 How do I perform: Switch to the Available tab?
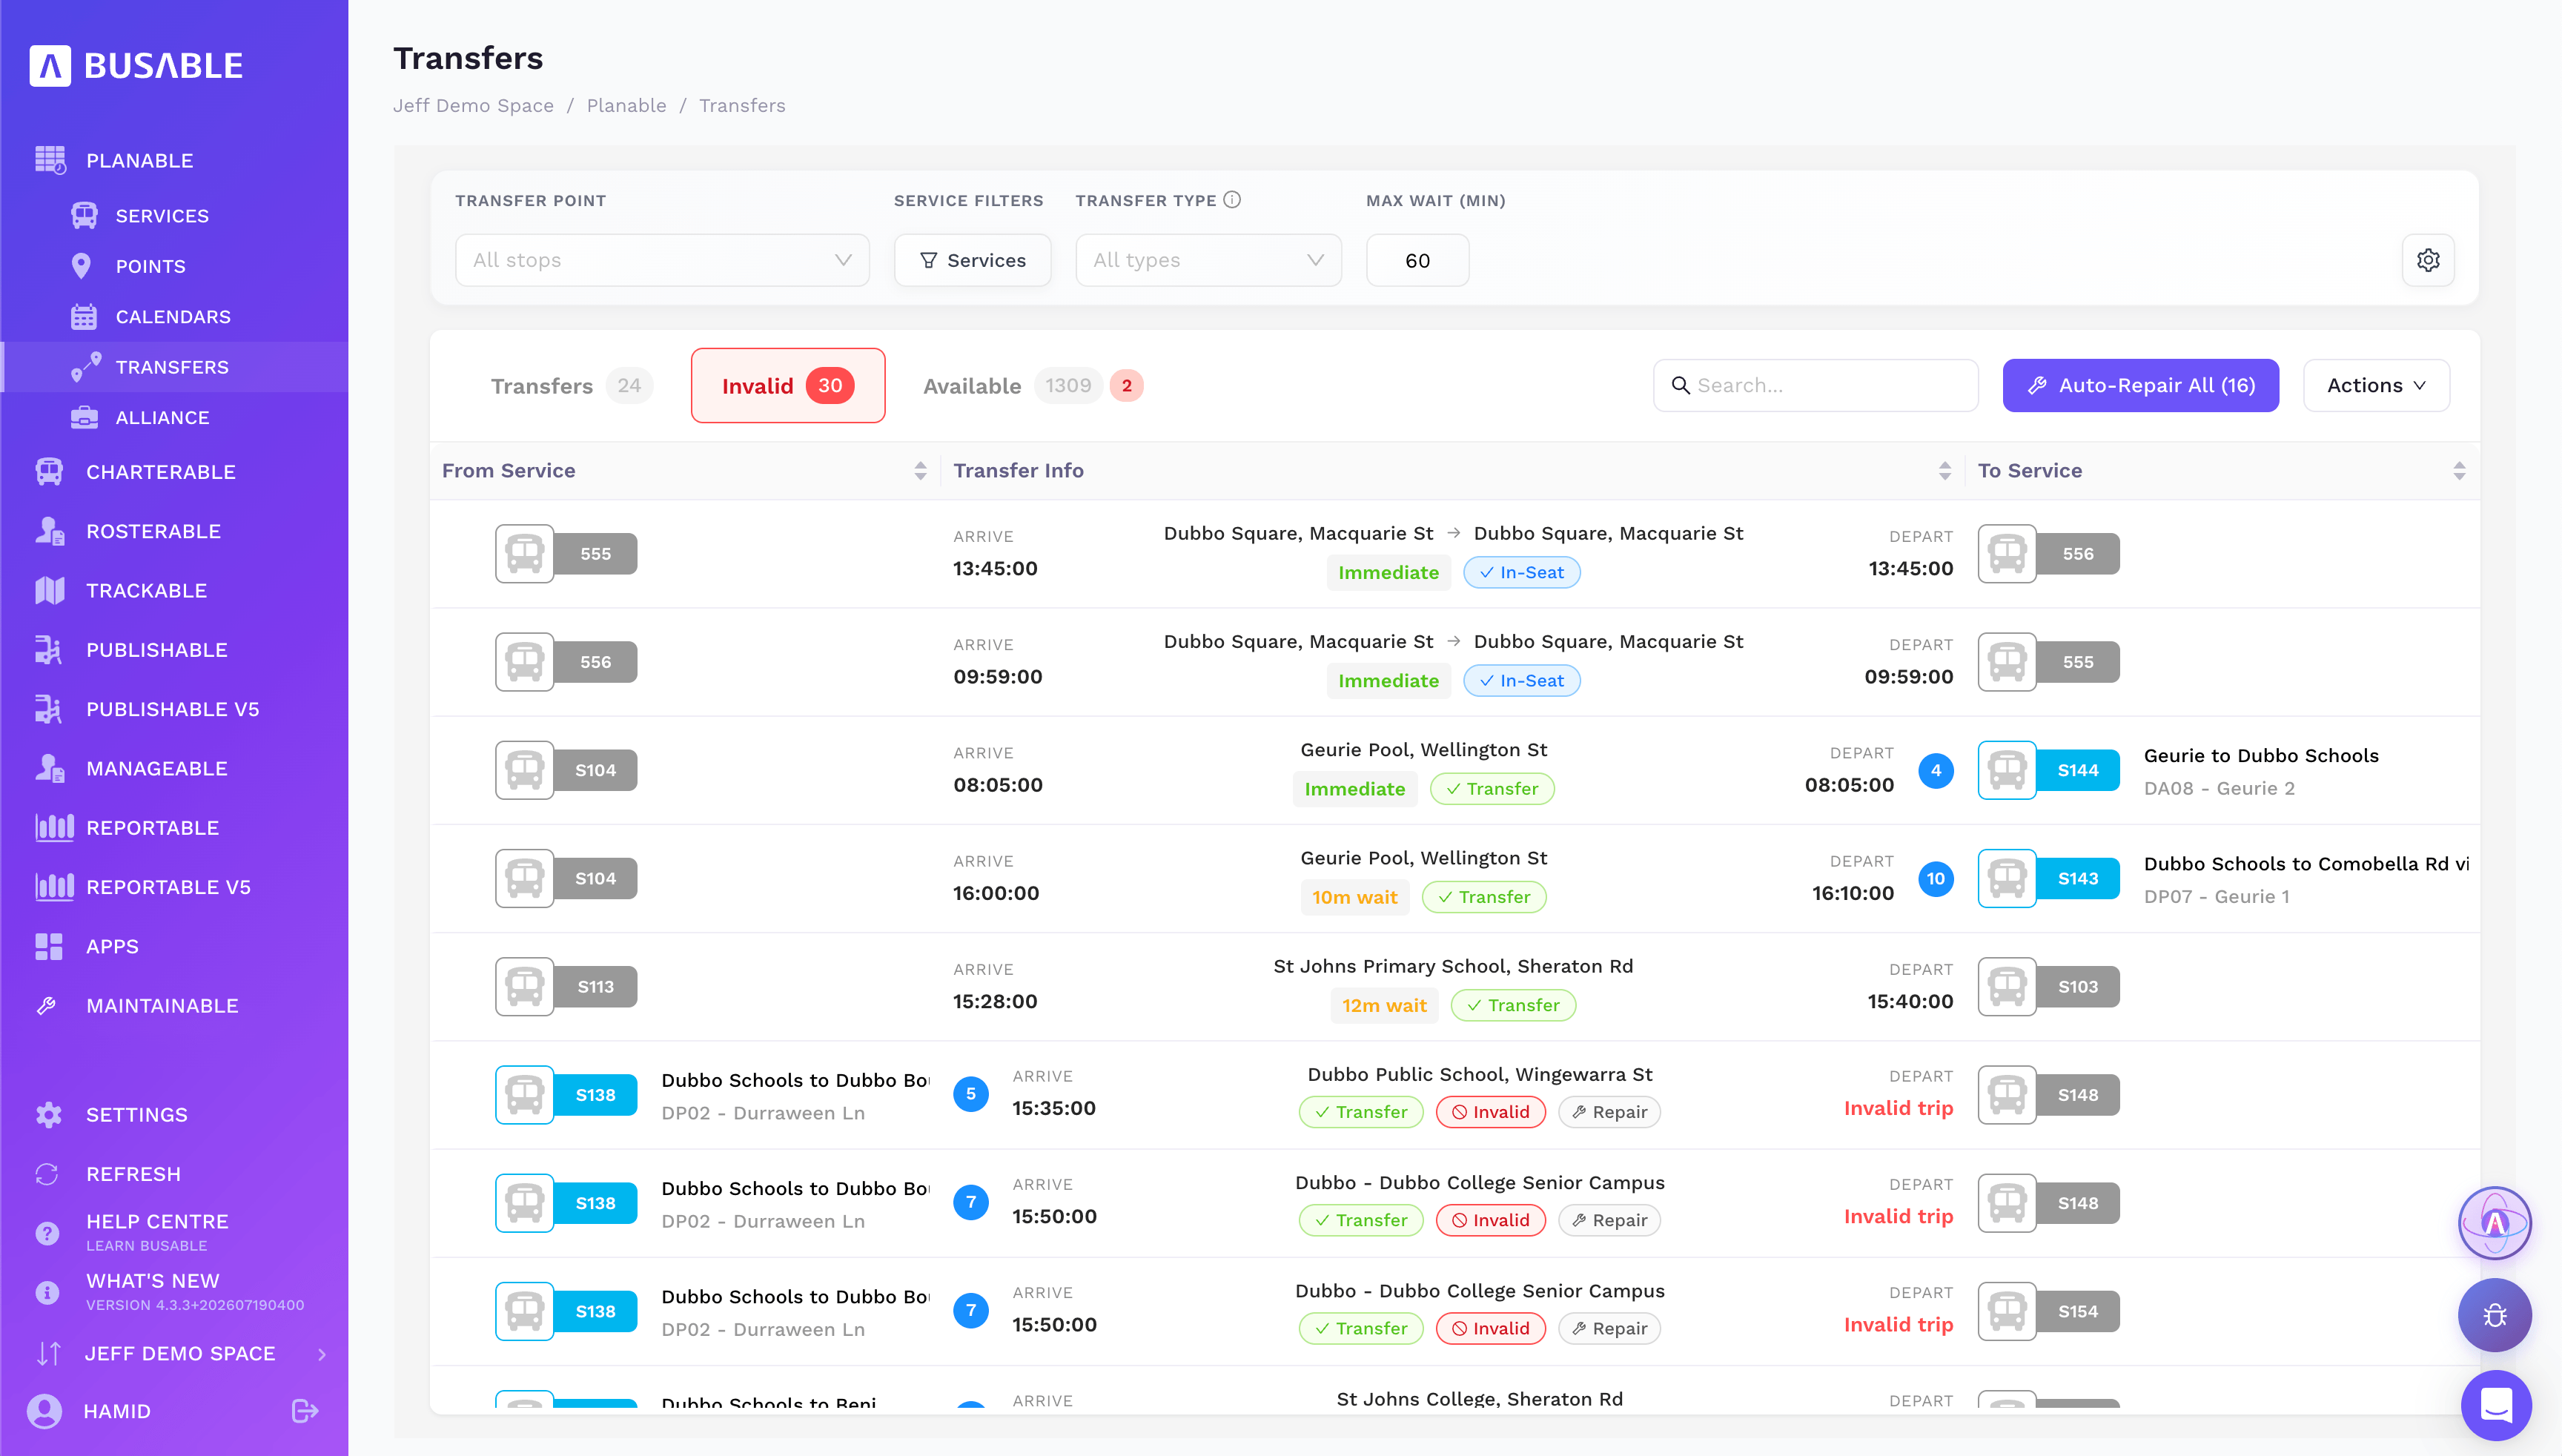(x=1032, y=386)
